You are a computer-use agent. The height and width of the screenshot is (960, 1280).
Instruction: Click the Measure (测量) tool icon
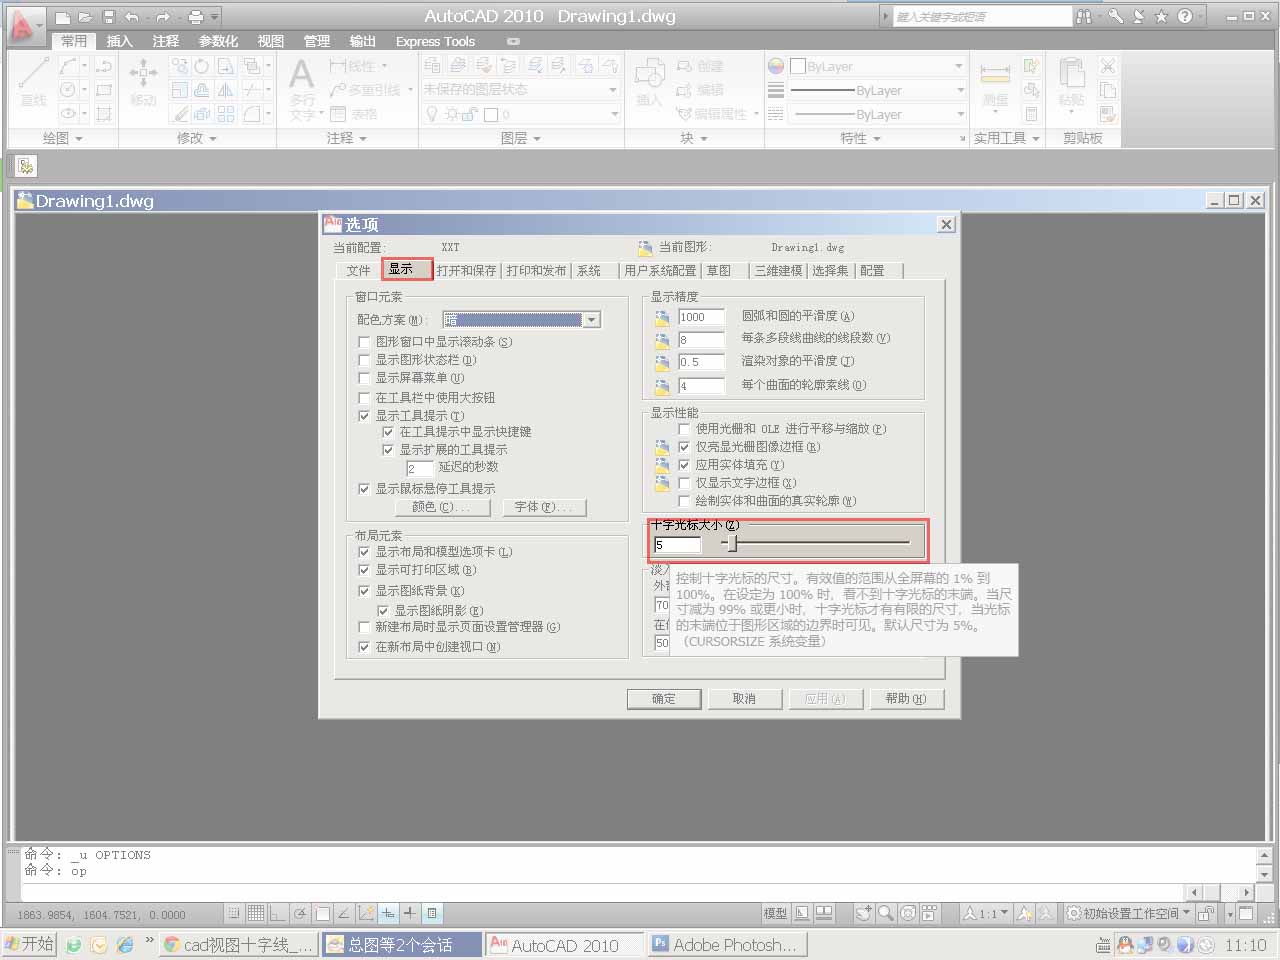click(x=995, y=82)
